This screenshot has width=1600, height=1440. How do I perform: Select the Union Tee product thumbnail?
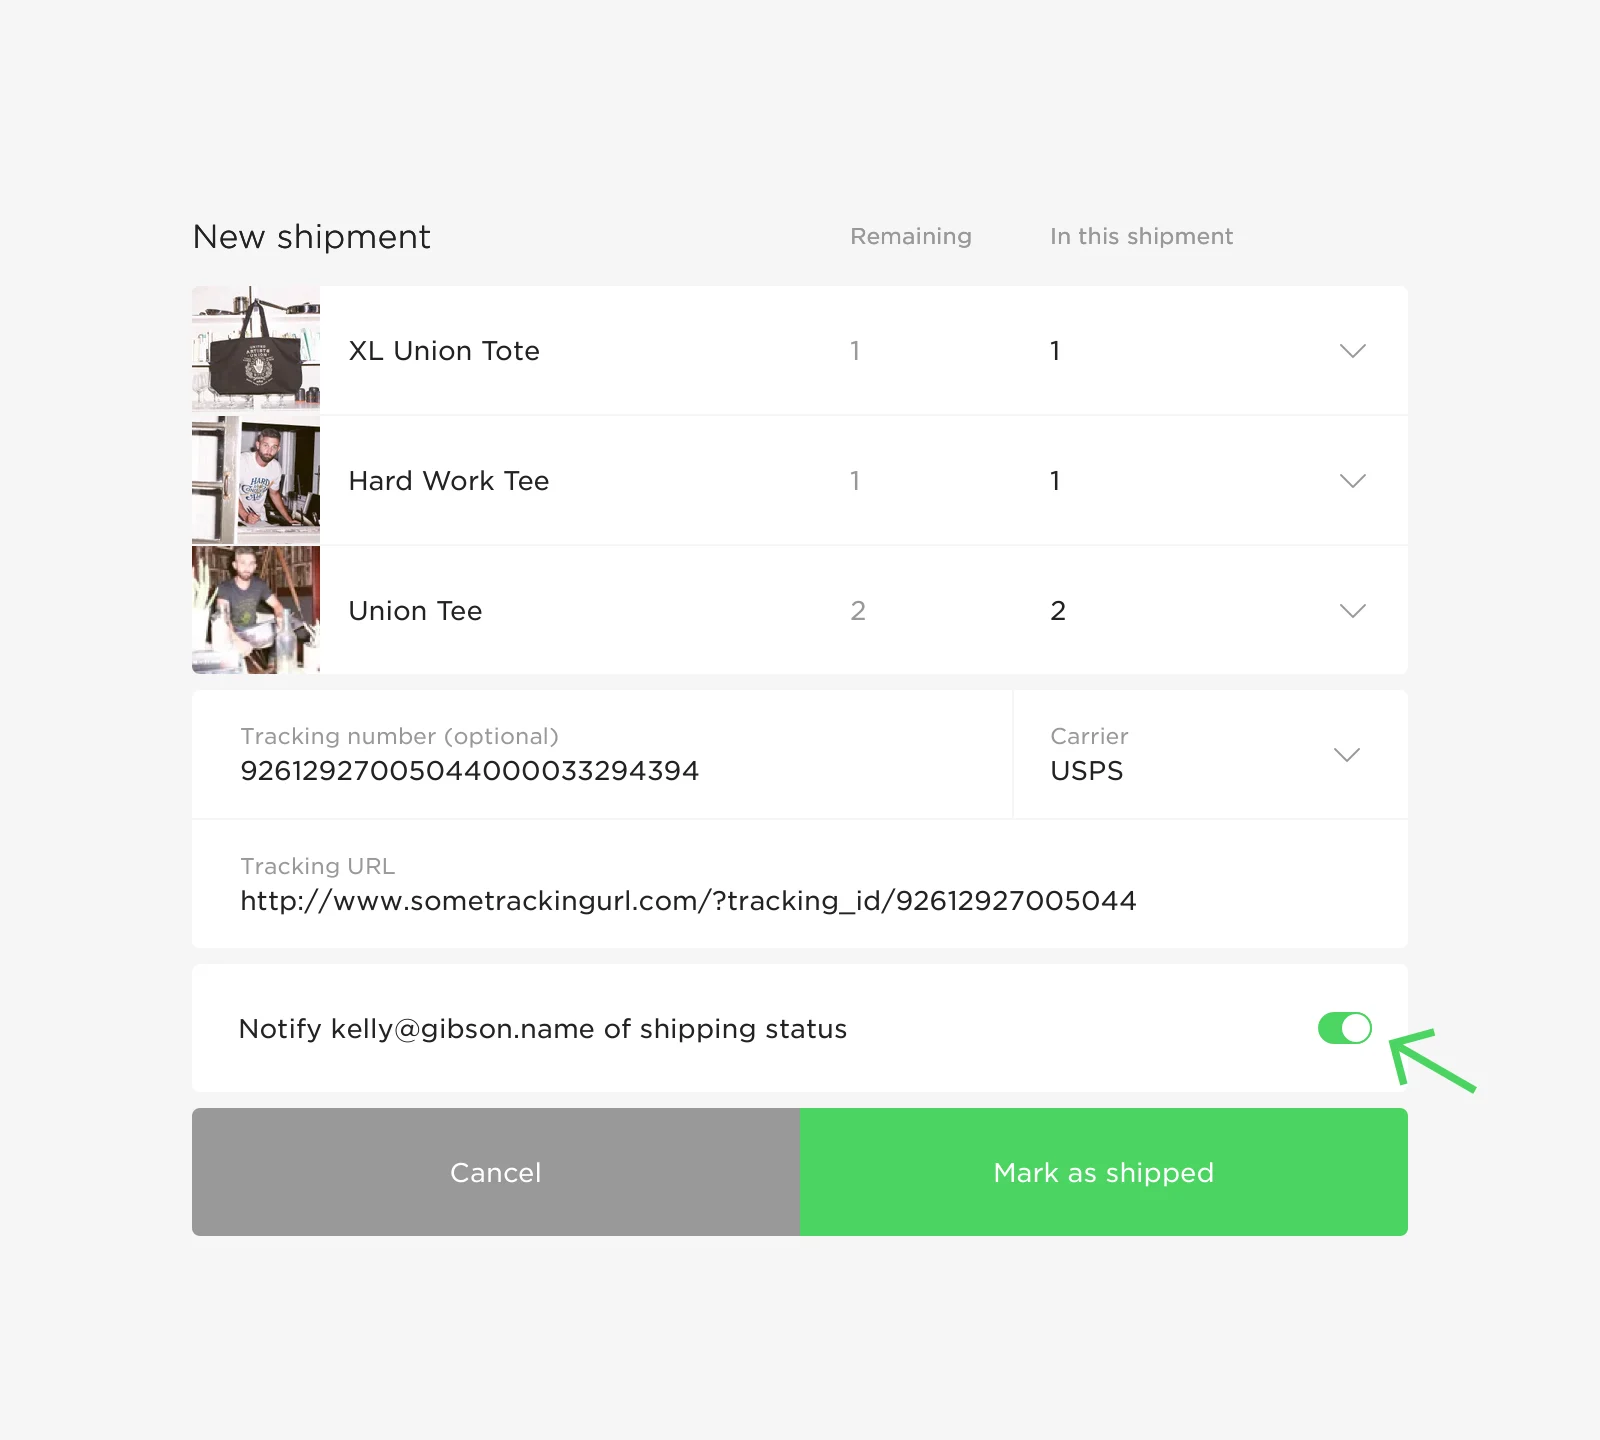click(256, 610)
